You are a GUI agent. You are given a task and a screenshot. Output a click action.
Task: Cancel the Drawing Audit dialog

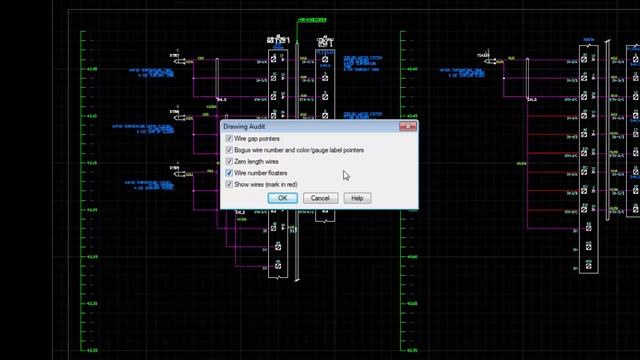320,198
